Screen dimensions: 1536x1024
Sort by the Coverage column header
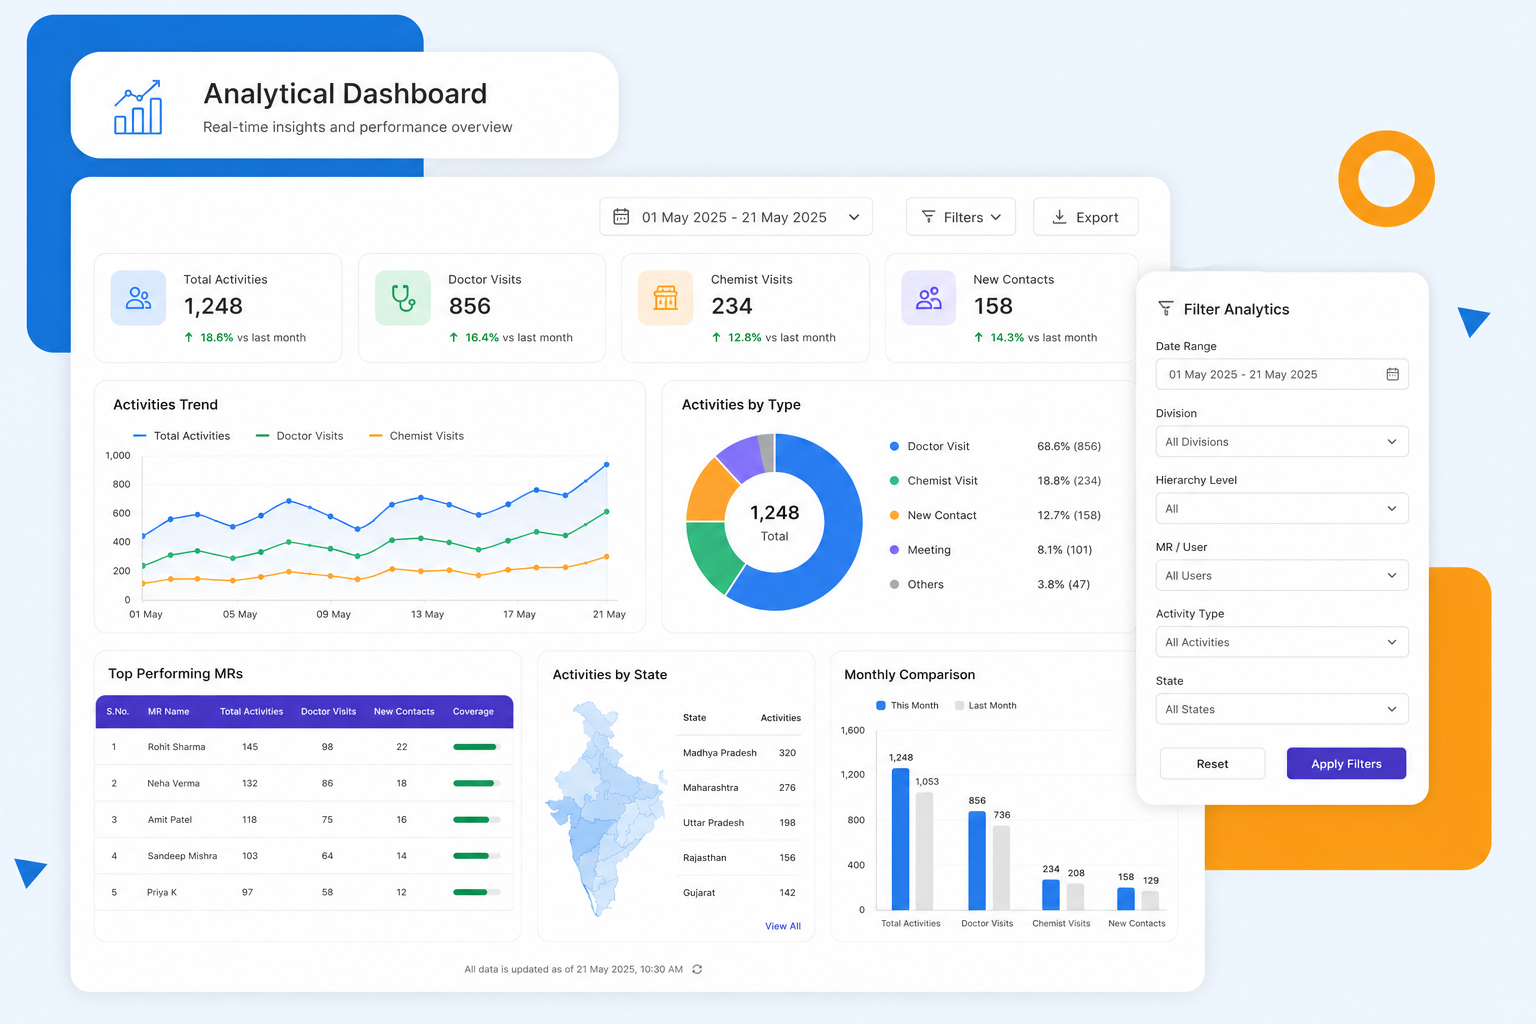coord(473,712)
